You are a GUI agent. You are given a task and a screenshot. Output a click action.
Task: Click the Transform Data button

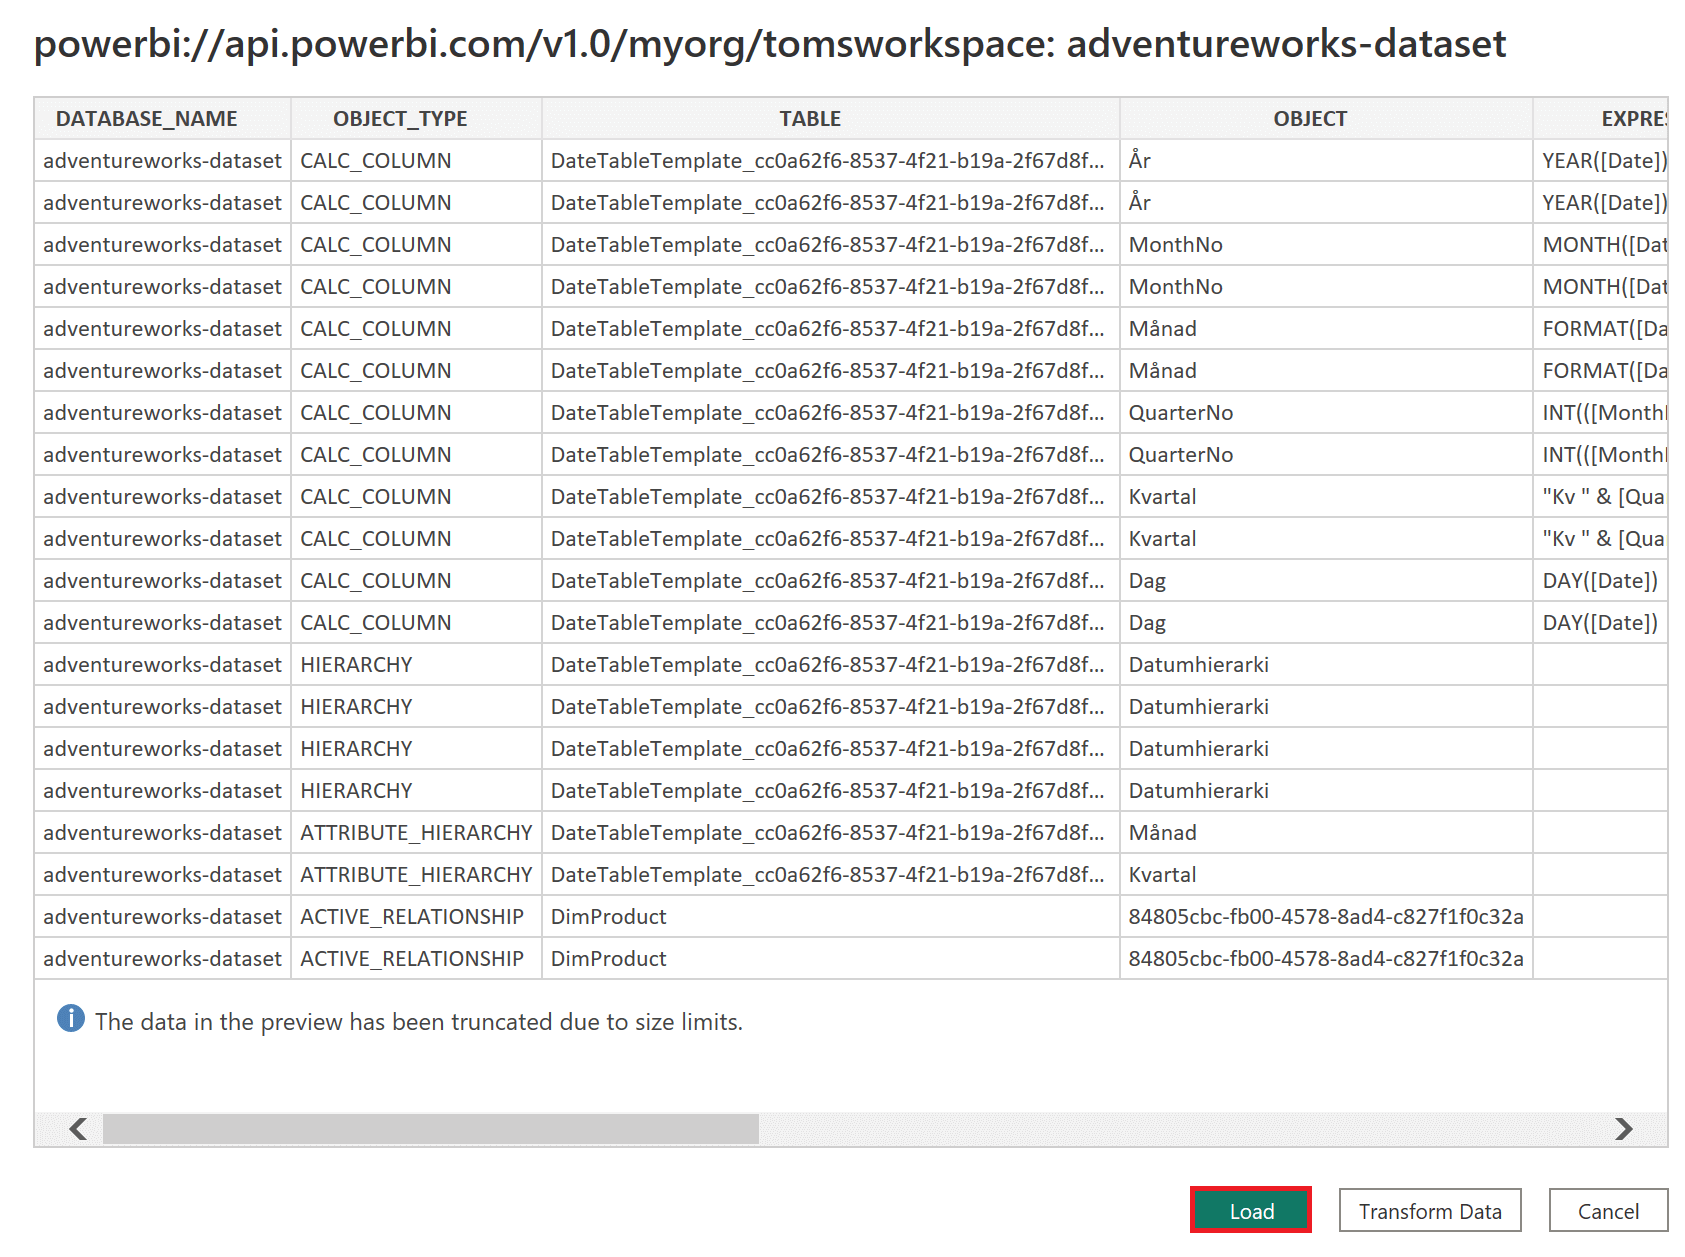point(1430,1210)
